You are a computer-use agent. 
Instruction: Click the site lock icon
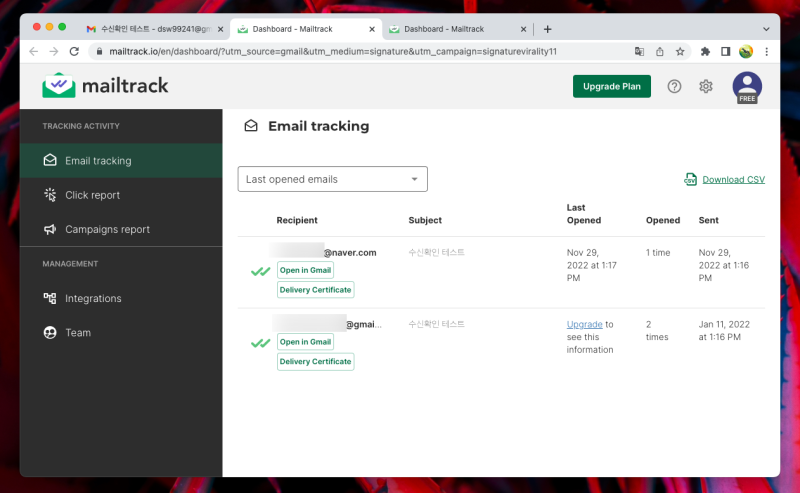click(99, 52)
